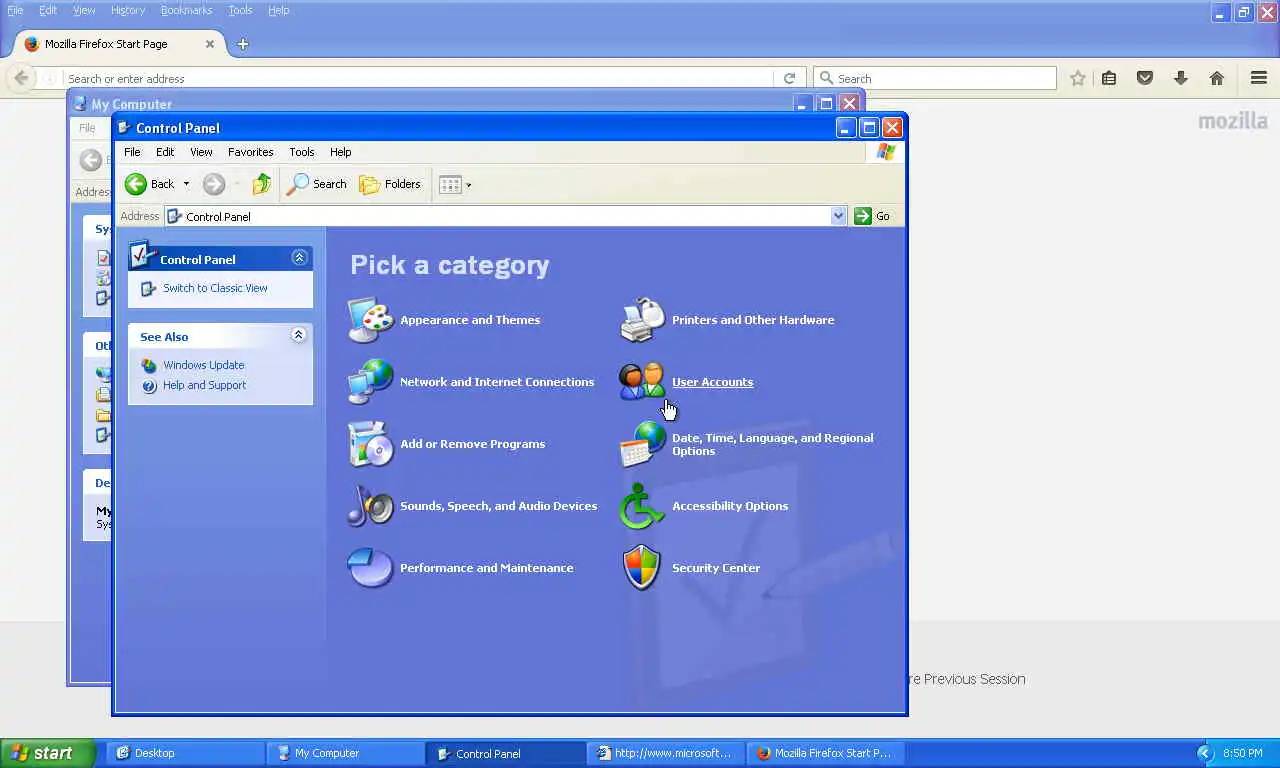
Task: Open Performance and Maintenance pie chart icon
Action: (370, 568)
